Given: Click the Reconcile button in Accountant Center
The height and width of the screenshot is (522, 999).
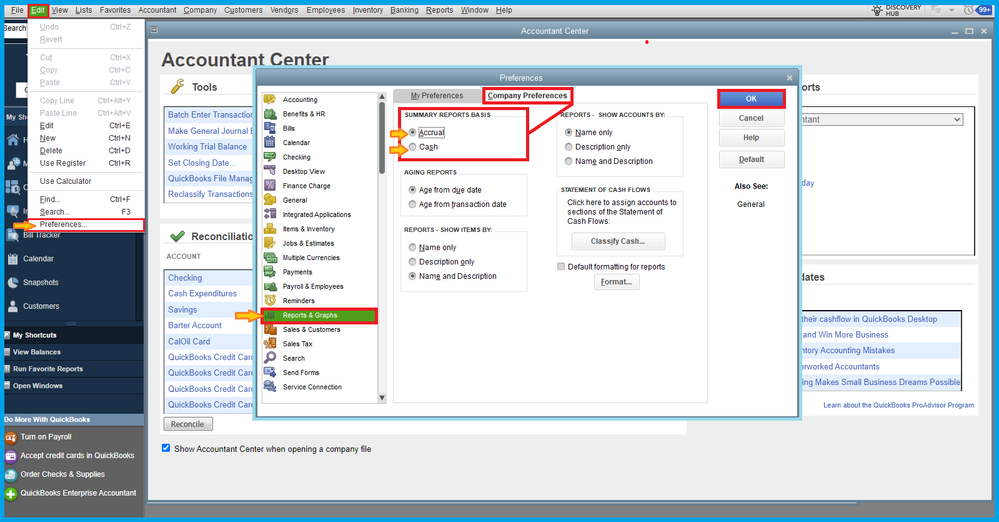Looking at the screenshot, I should [188, 424].
